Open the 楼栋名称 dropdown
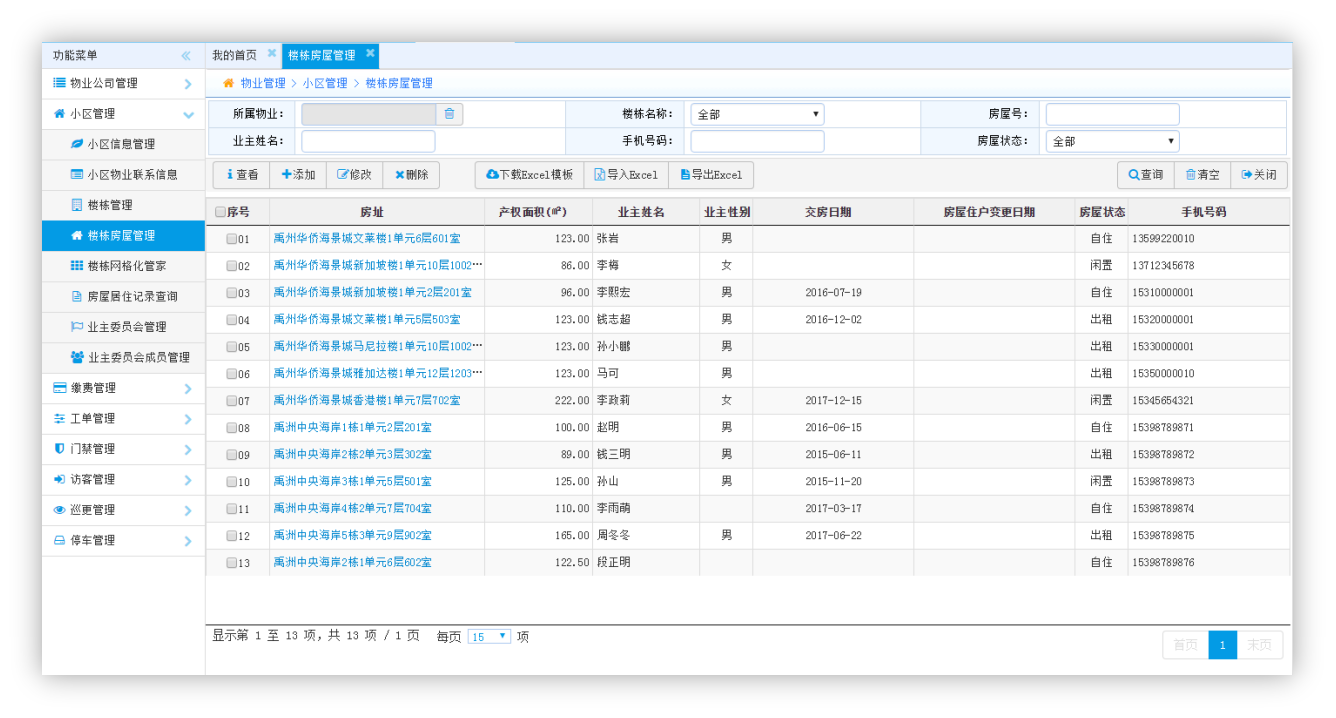 (757, 114)
